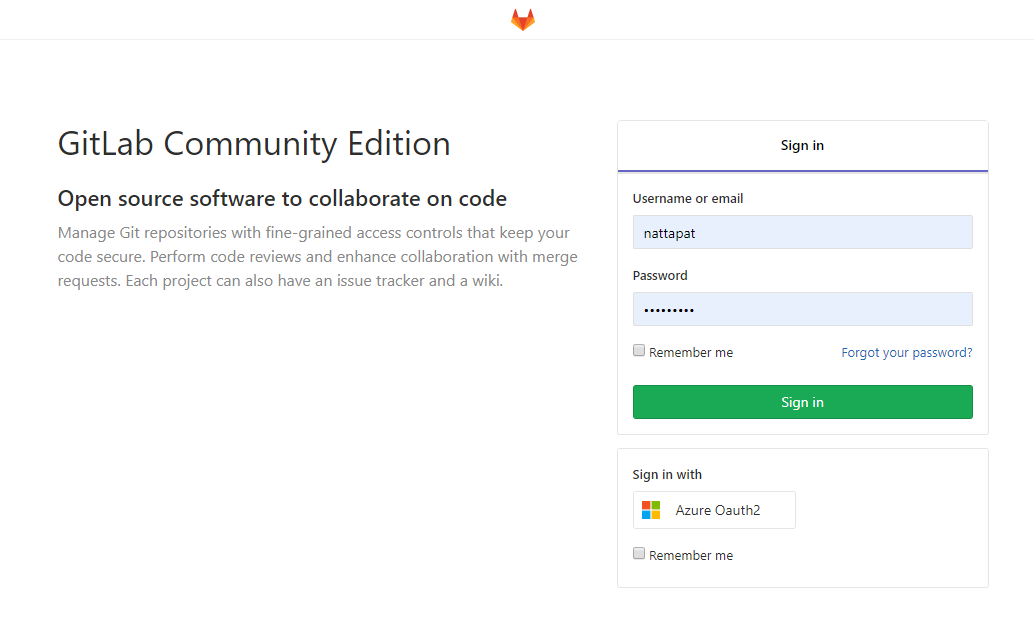Focus the Password input field
1034x641 pixels.
802,308
